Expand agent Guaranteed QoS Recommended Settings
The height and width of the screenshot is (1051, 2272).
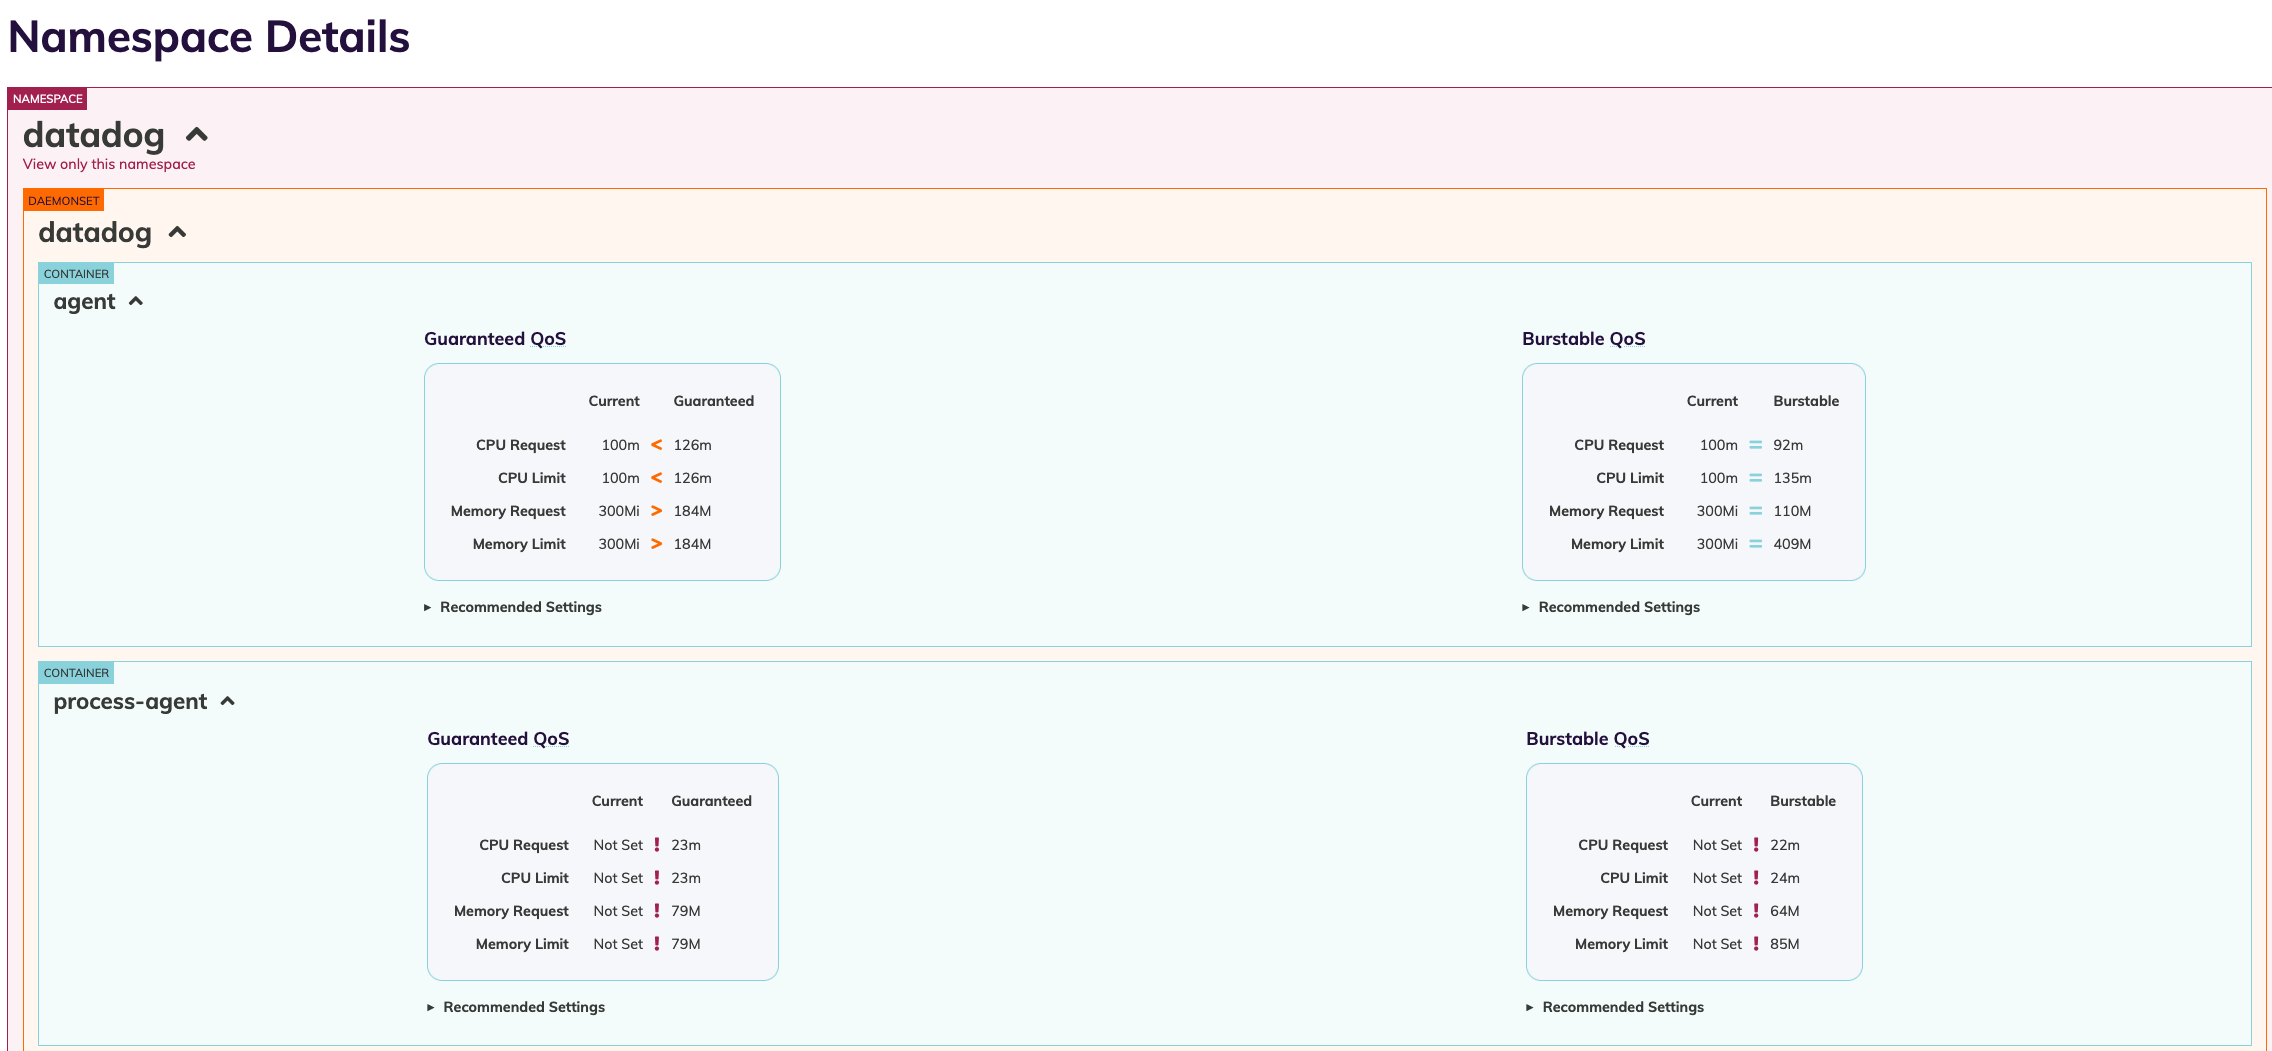(x=513, y=607)
